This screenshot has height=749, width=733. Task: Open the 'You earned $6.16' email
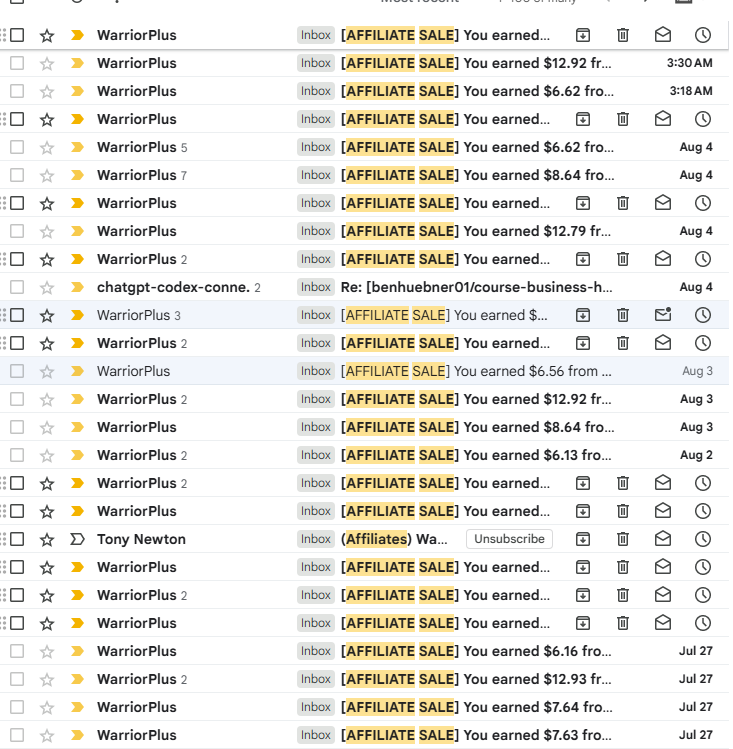point(476,651)
